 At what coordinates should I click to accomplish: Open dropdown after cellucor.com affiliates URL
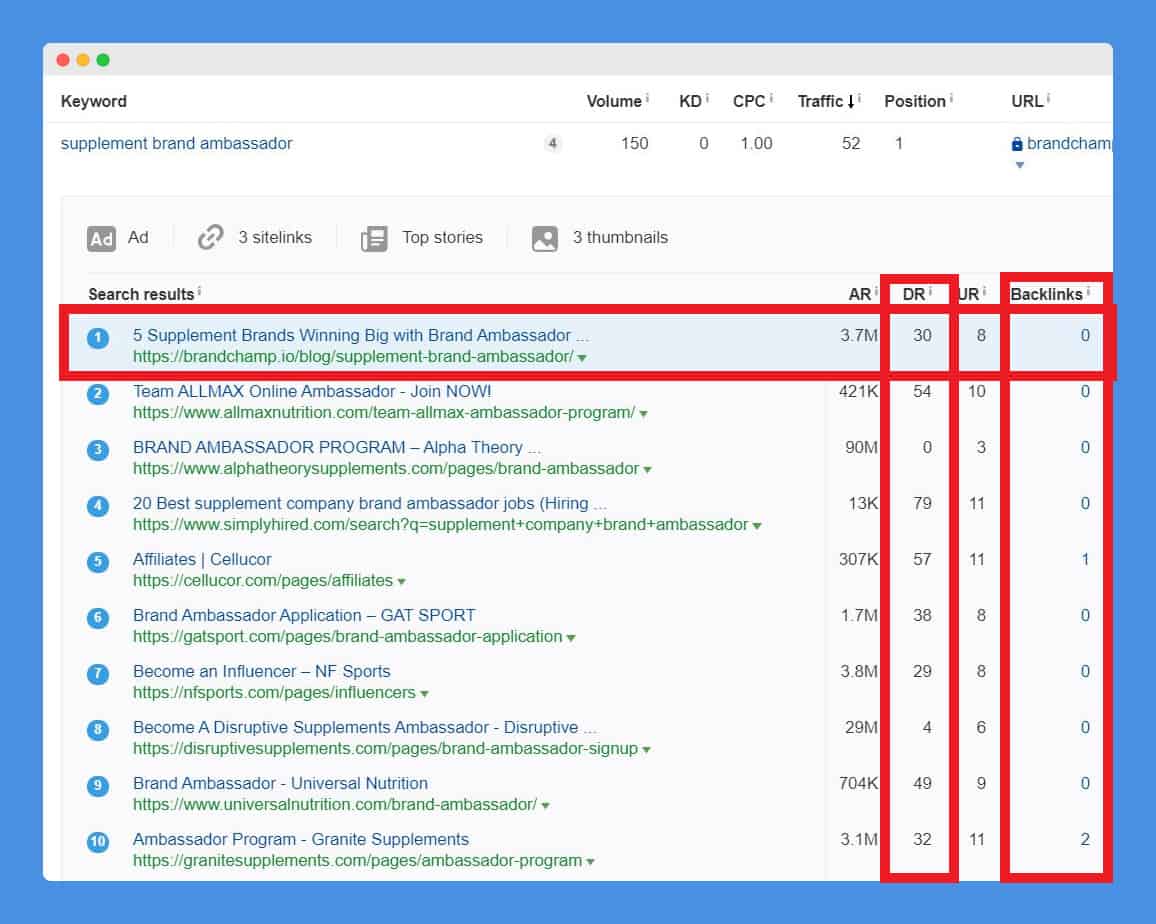pos(401,583)
